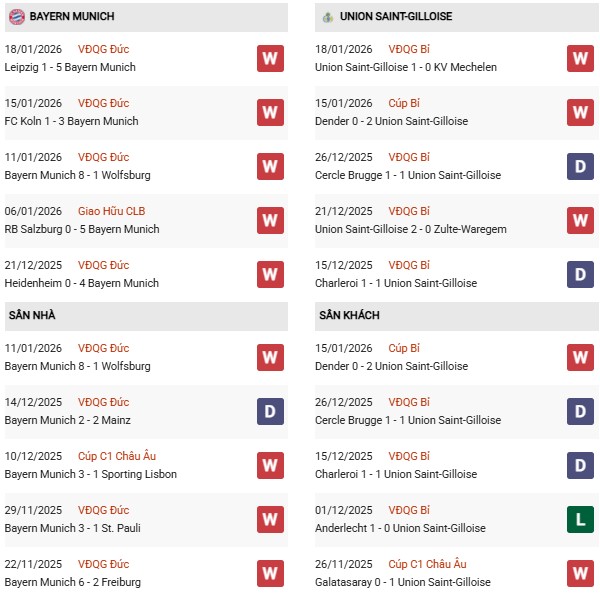Select the SÂN NHÀ section header
600x593 pixels.
(32, 316)
